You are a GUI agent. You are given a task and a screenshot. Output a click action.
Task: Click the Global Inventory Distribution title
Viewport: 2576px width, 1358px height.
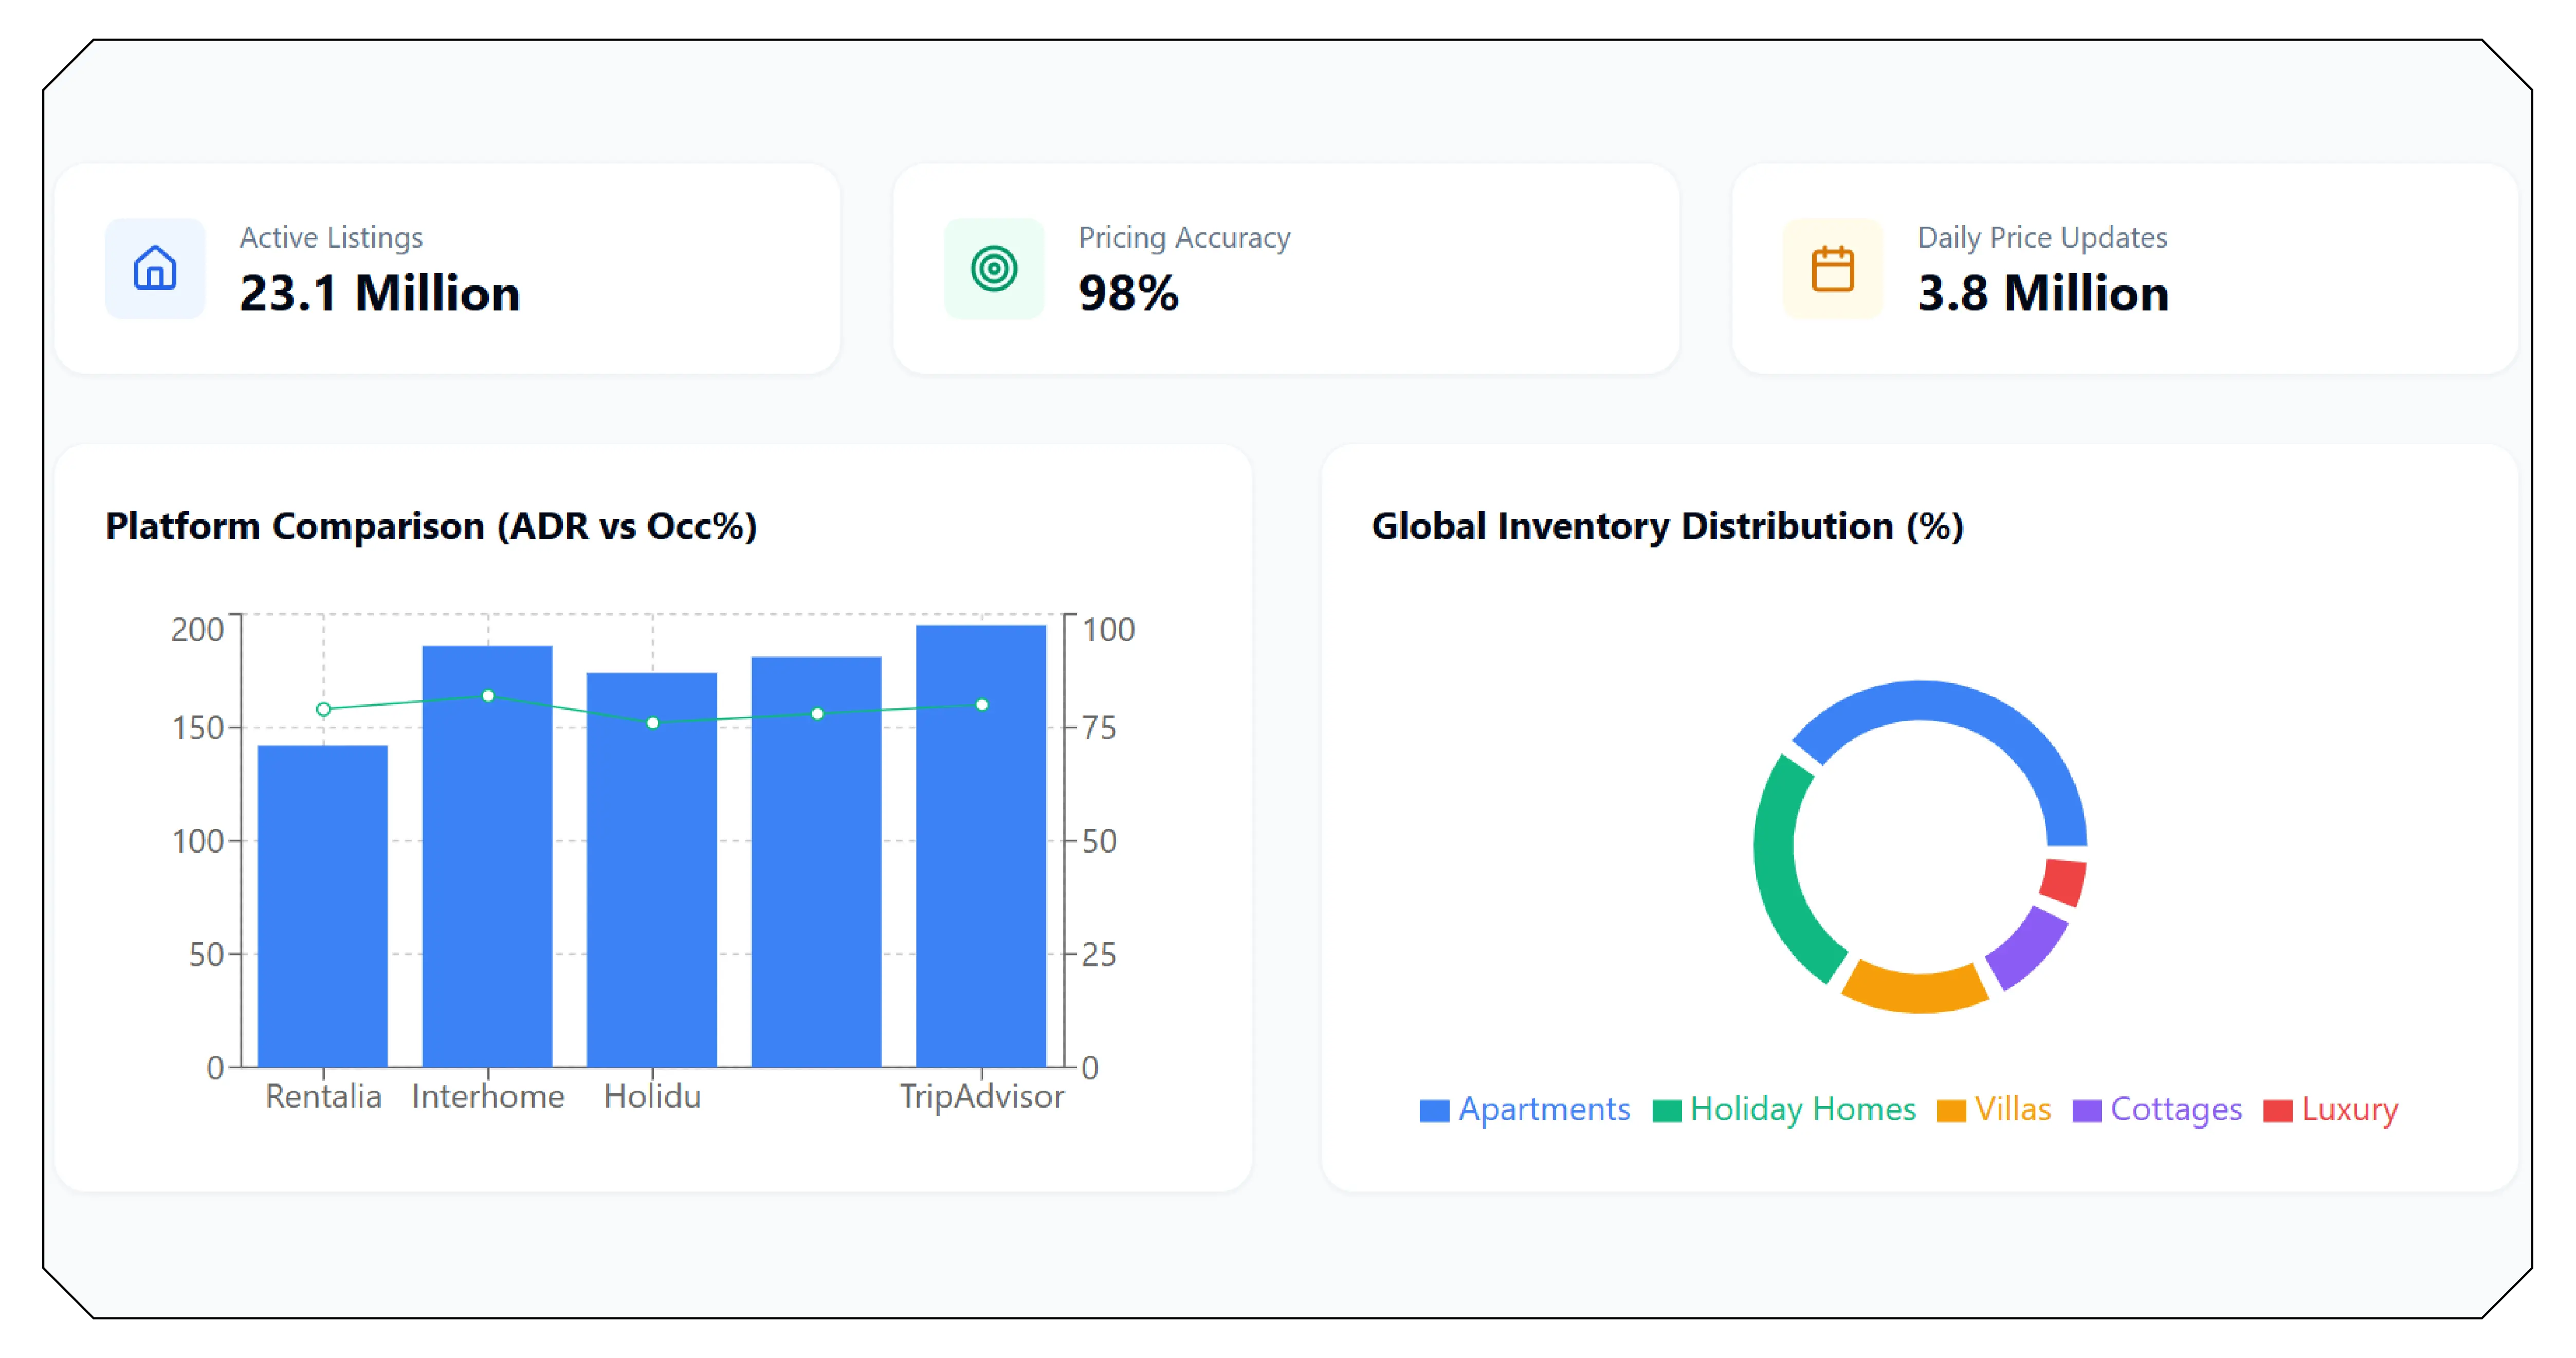pyautogui.click(x=1667, y=526)
